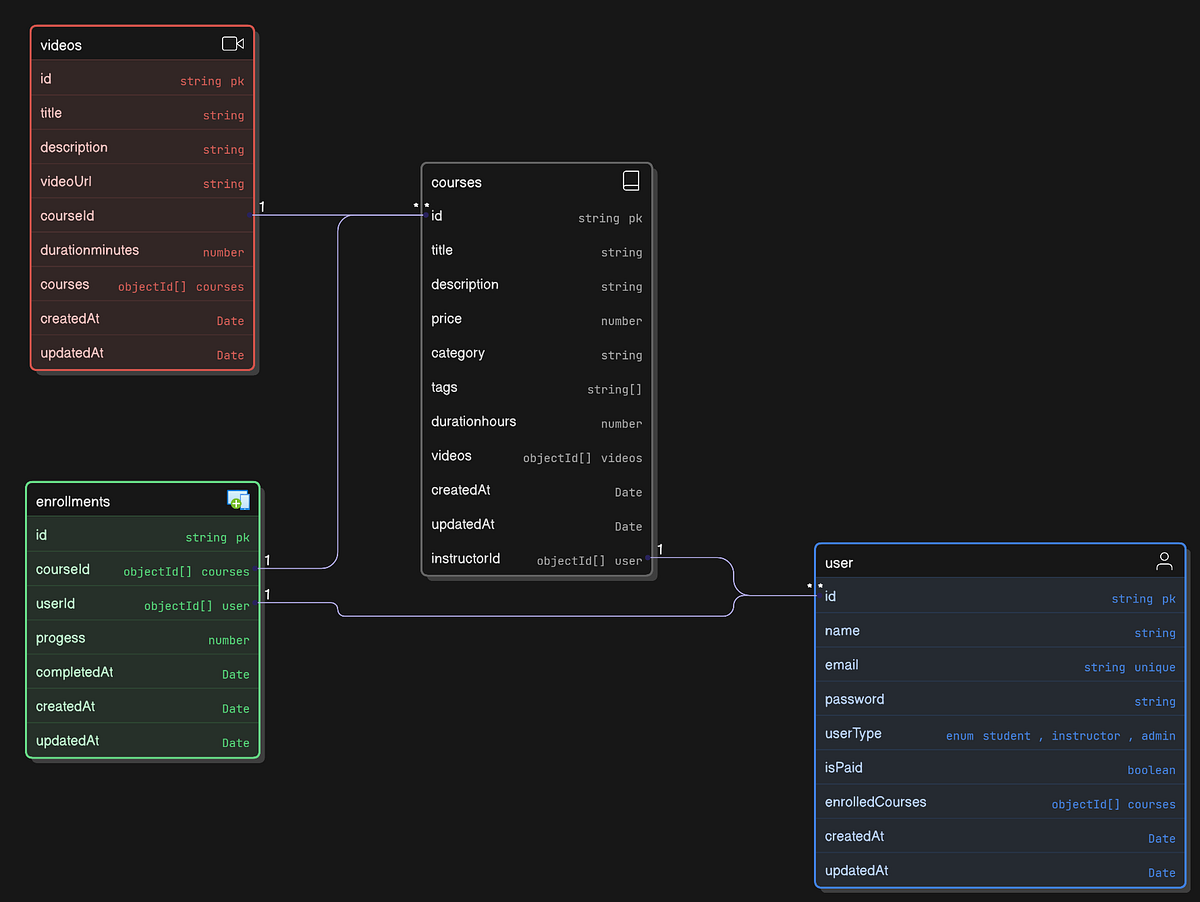1200x902 pixels.
Task: Click the 1 cardinality label near enrollments courseId
Action: click(x=266, y=561)
